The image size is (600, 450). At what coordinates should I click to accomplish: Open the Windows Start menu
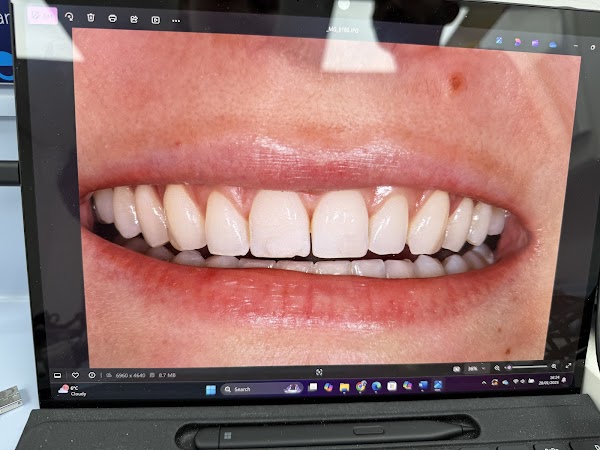click(211, 389)
